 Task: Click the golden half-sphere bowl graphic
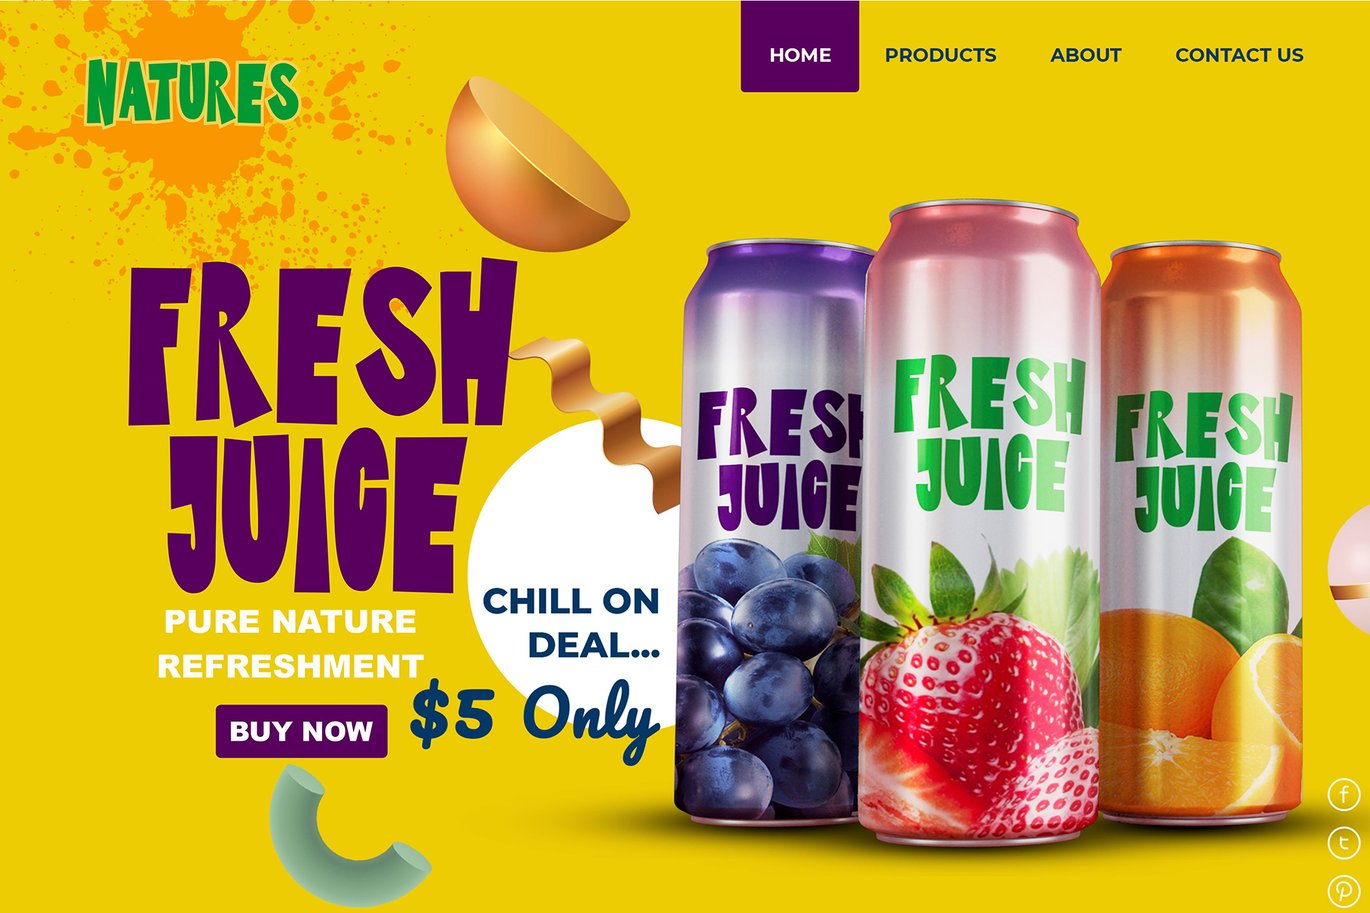click(537, 166)
